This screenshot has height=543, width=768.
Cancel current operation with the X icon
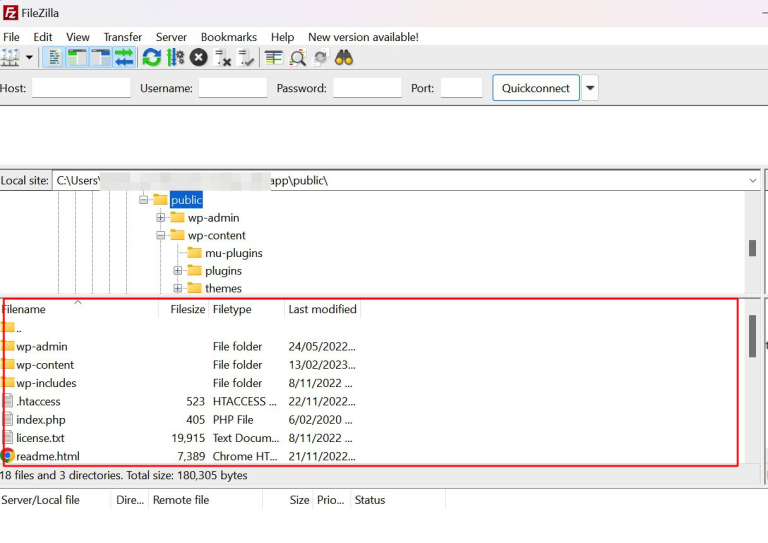pos(199,58)
